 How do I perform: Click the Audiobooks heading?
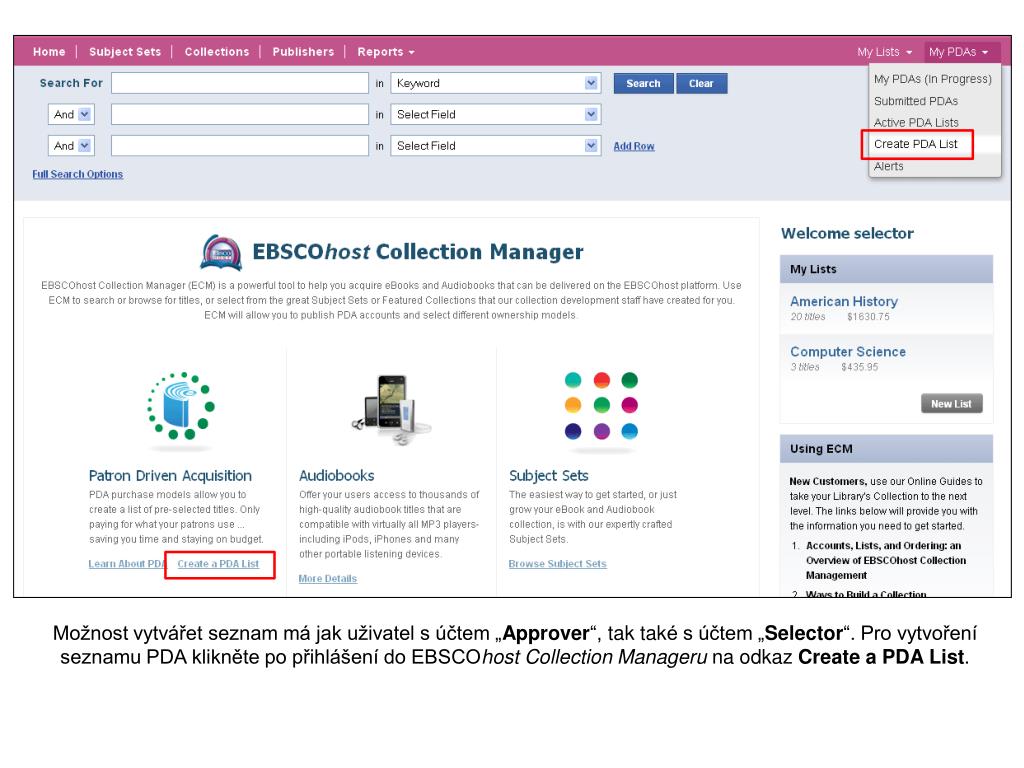[x=336, y=476]
